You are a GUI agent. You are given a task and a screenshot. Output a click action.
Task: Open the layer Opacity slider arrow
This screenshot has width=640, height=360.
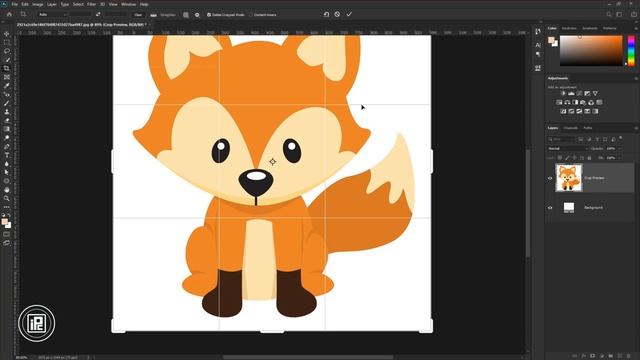click(619, 149)
